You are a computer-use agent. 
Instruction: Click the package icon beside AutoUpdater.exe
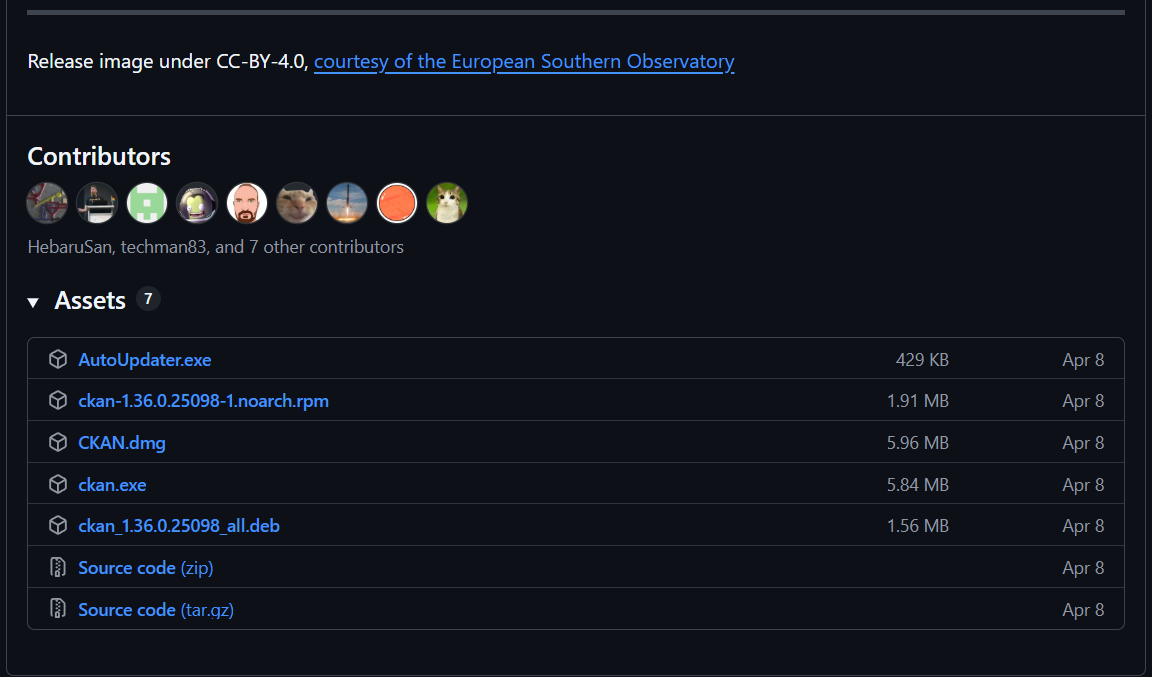click(58, 359)
